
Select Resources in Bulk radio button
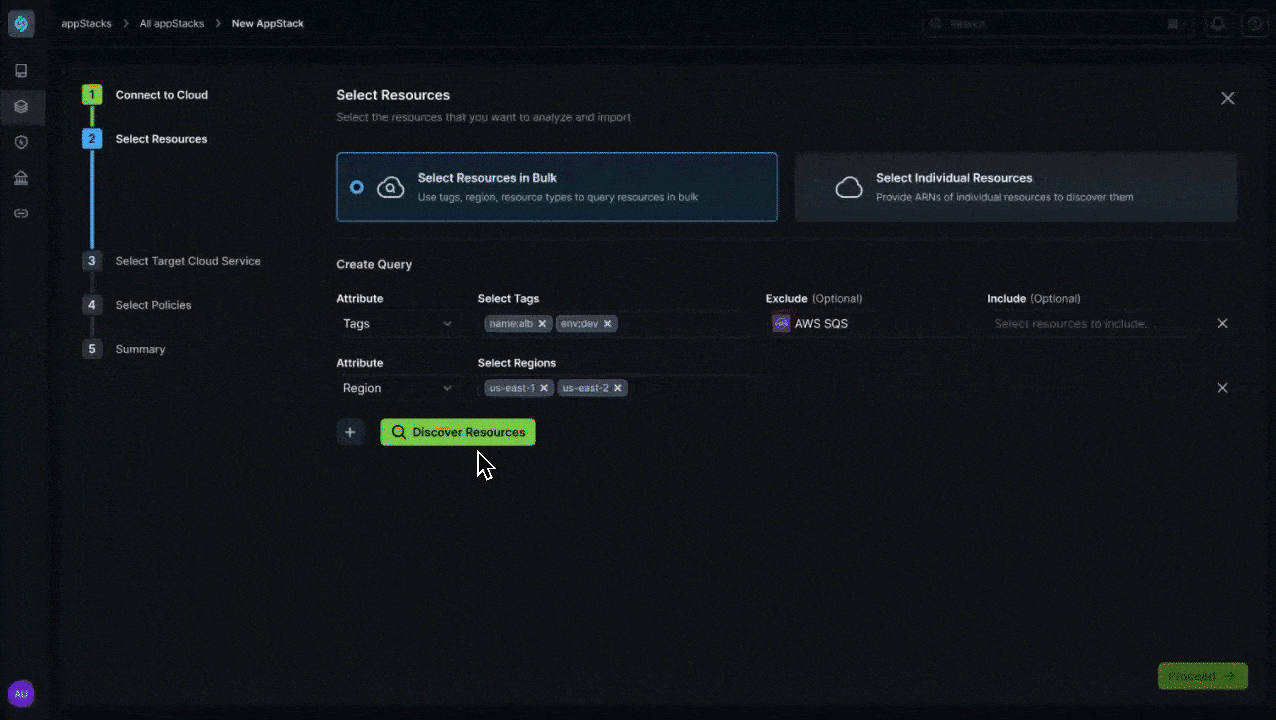[357, 187]
